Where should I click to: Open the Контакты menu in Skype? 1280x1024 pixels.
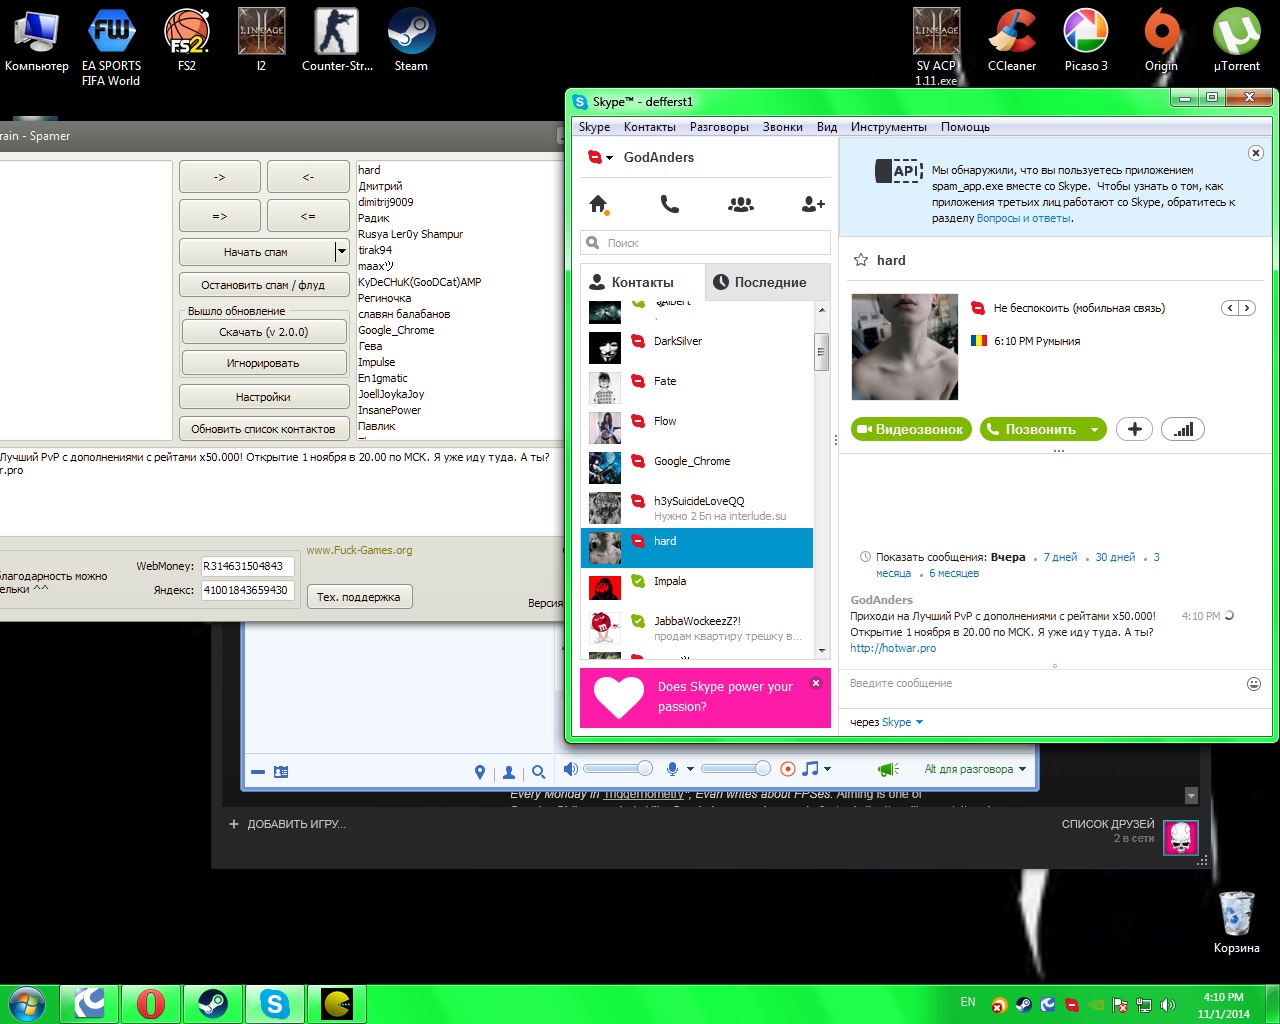pyautogui.click(x=650, y=127)
